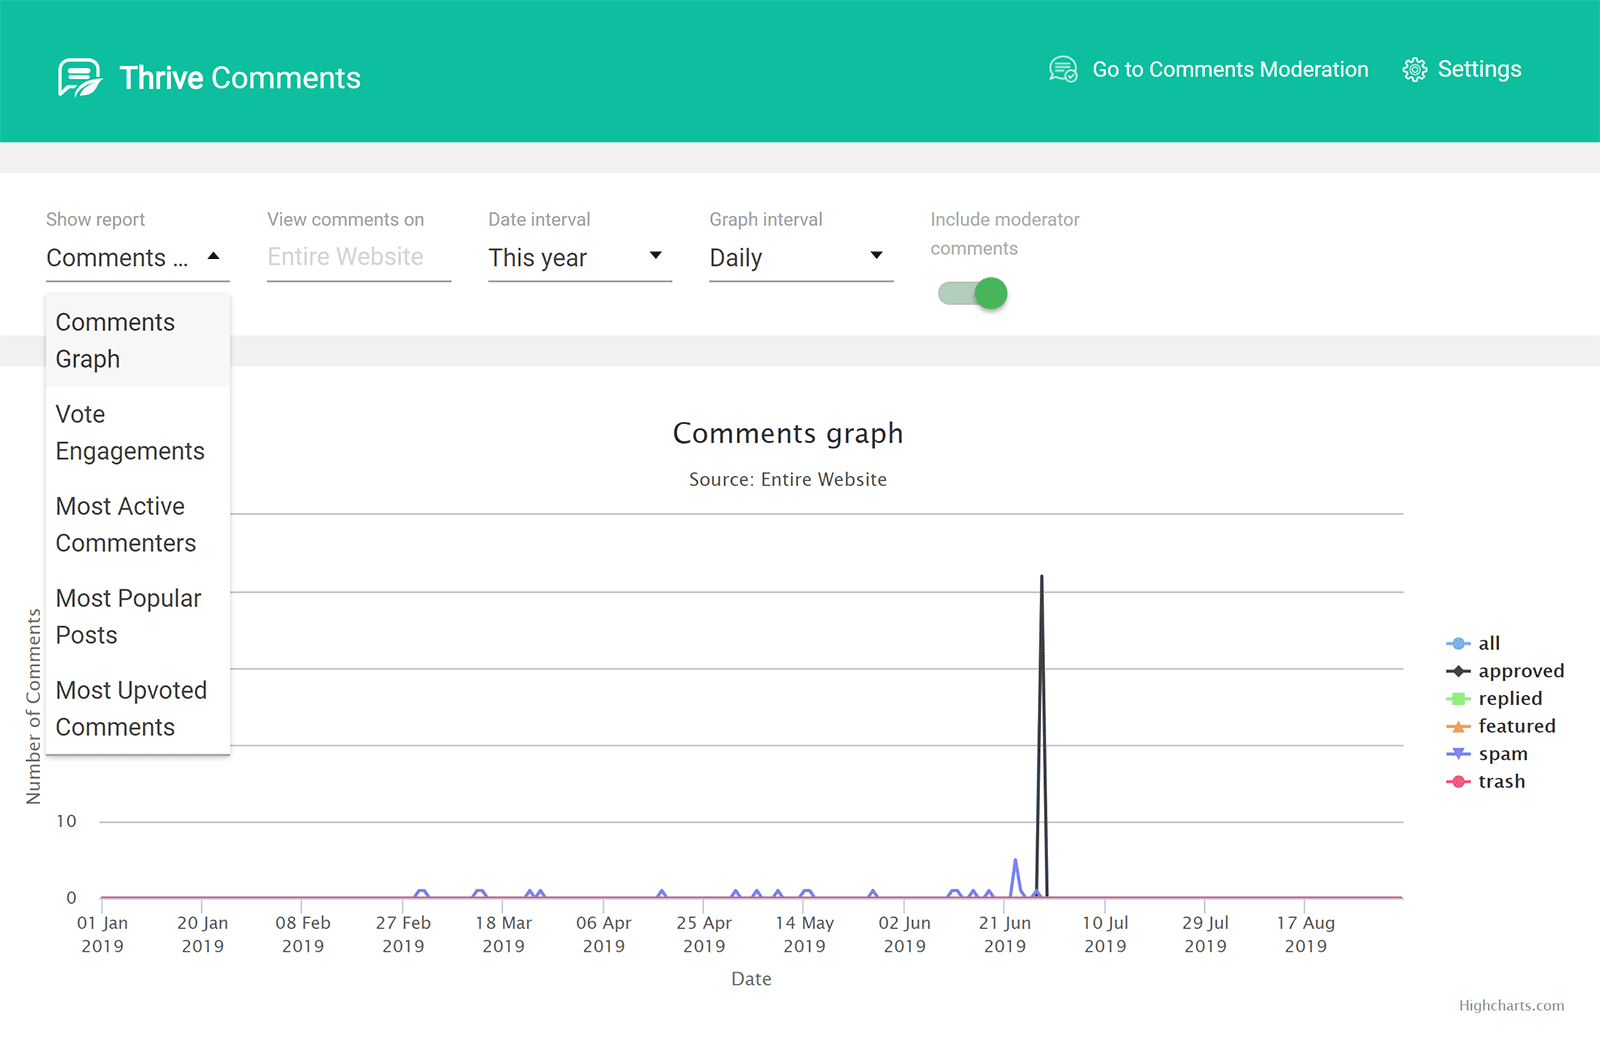
Task: Toggle the 'approved' series legend item
Action: coord(1505,671)
